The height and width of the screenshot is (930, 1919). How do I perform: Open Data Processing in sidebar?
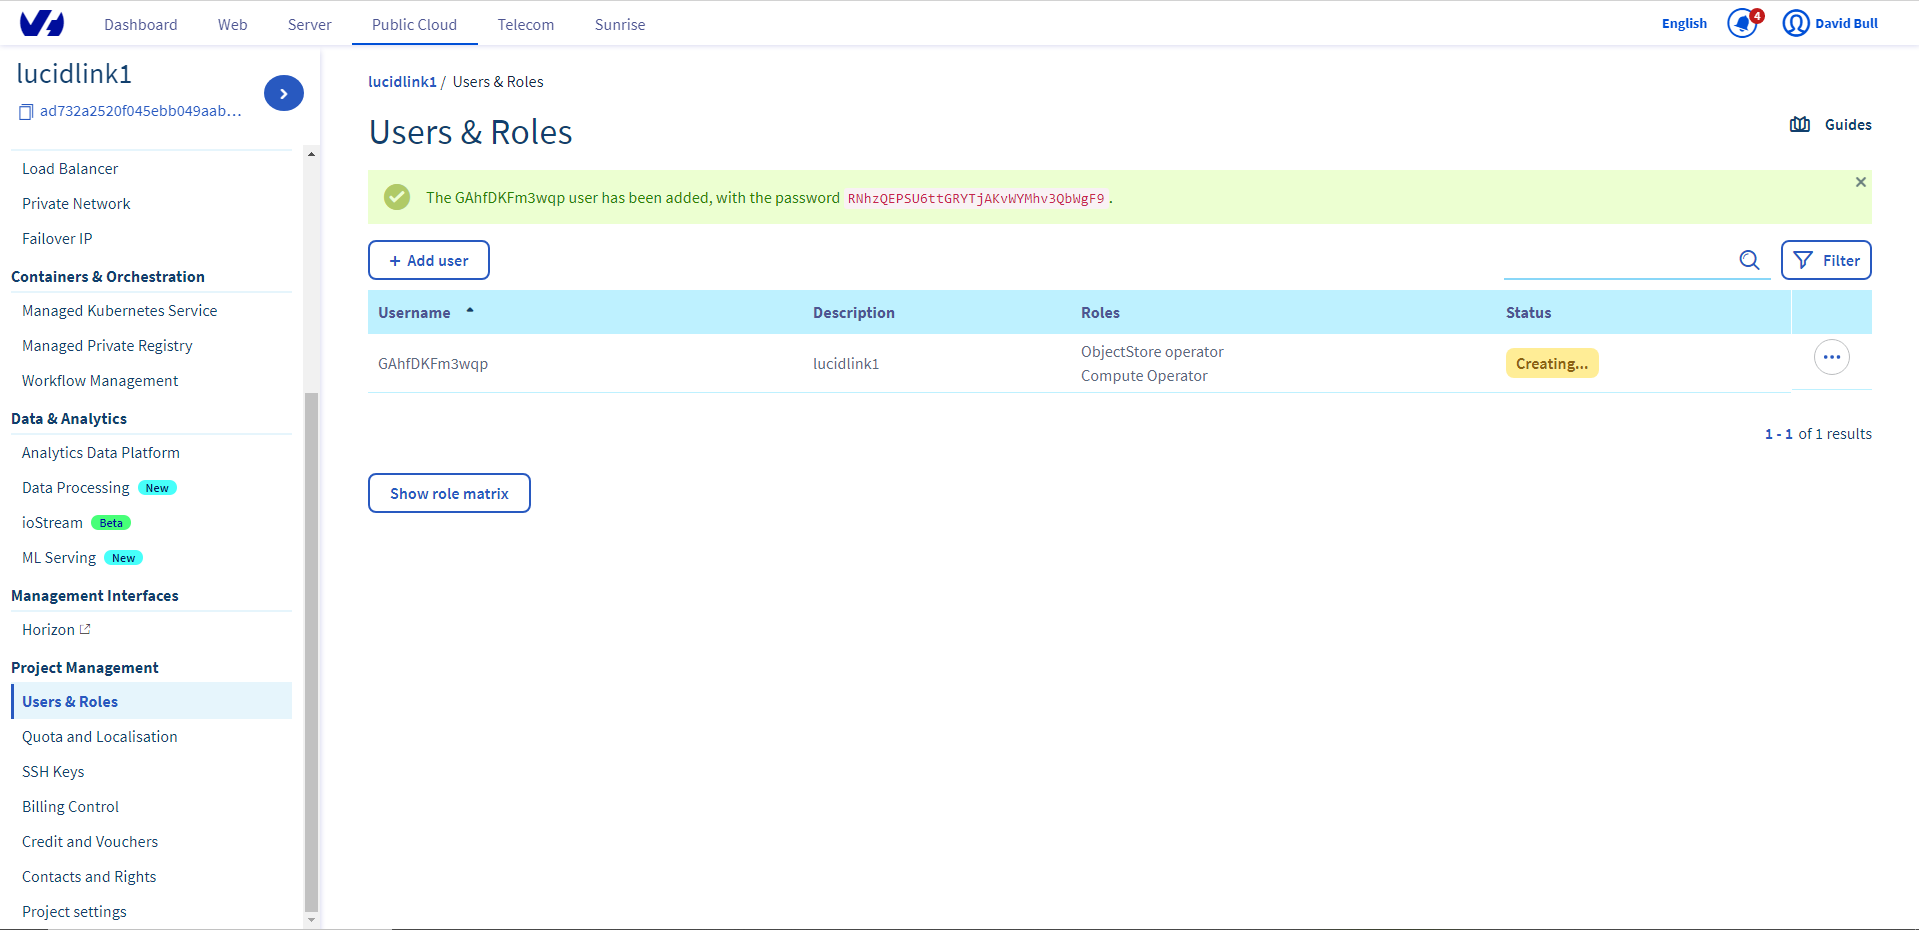click(76, 488)
